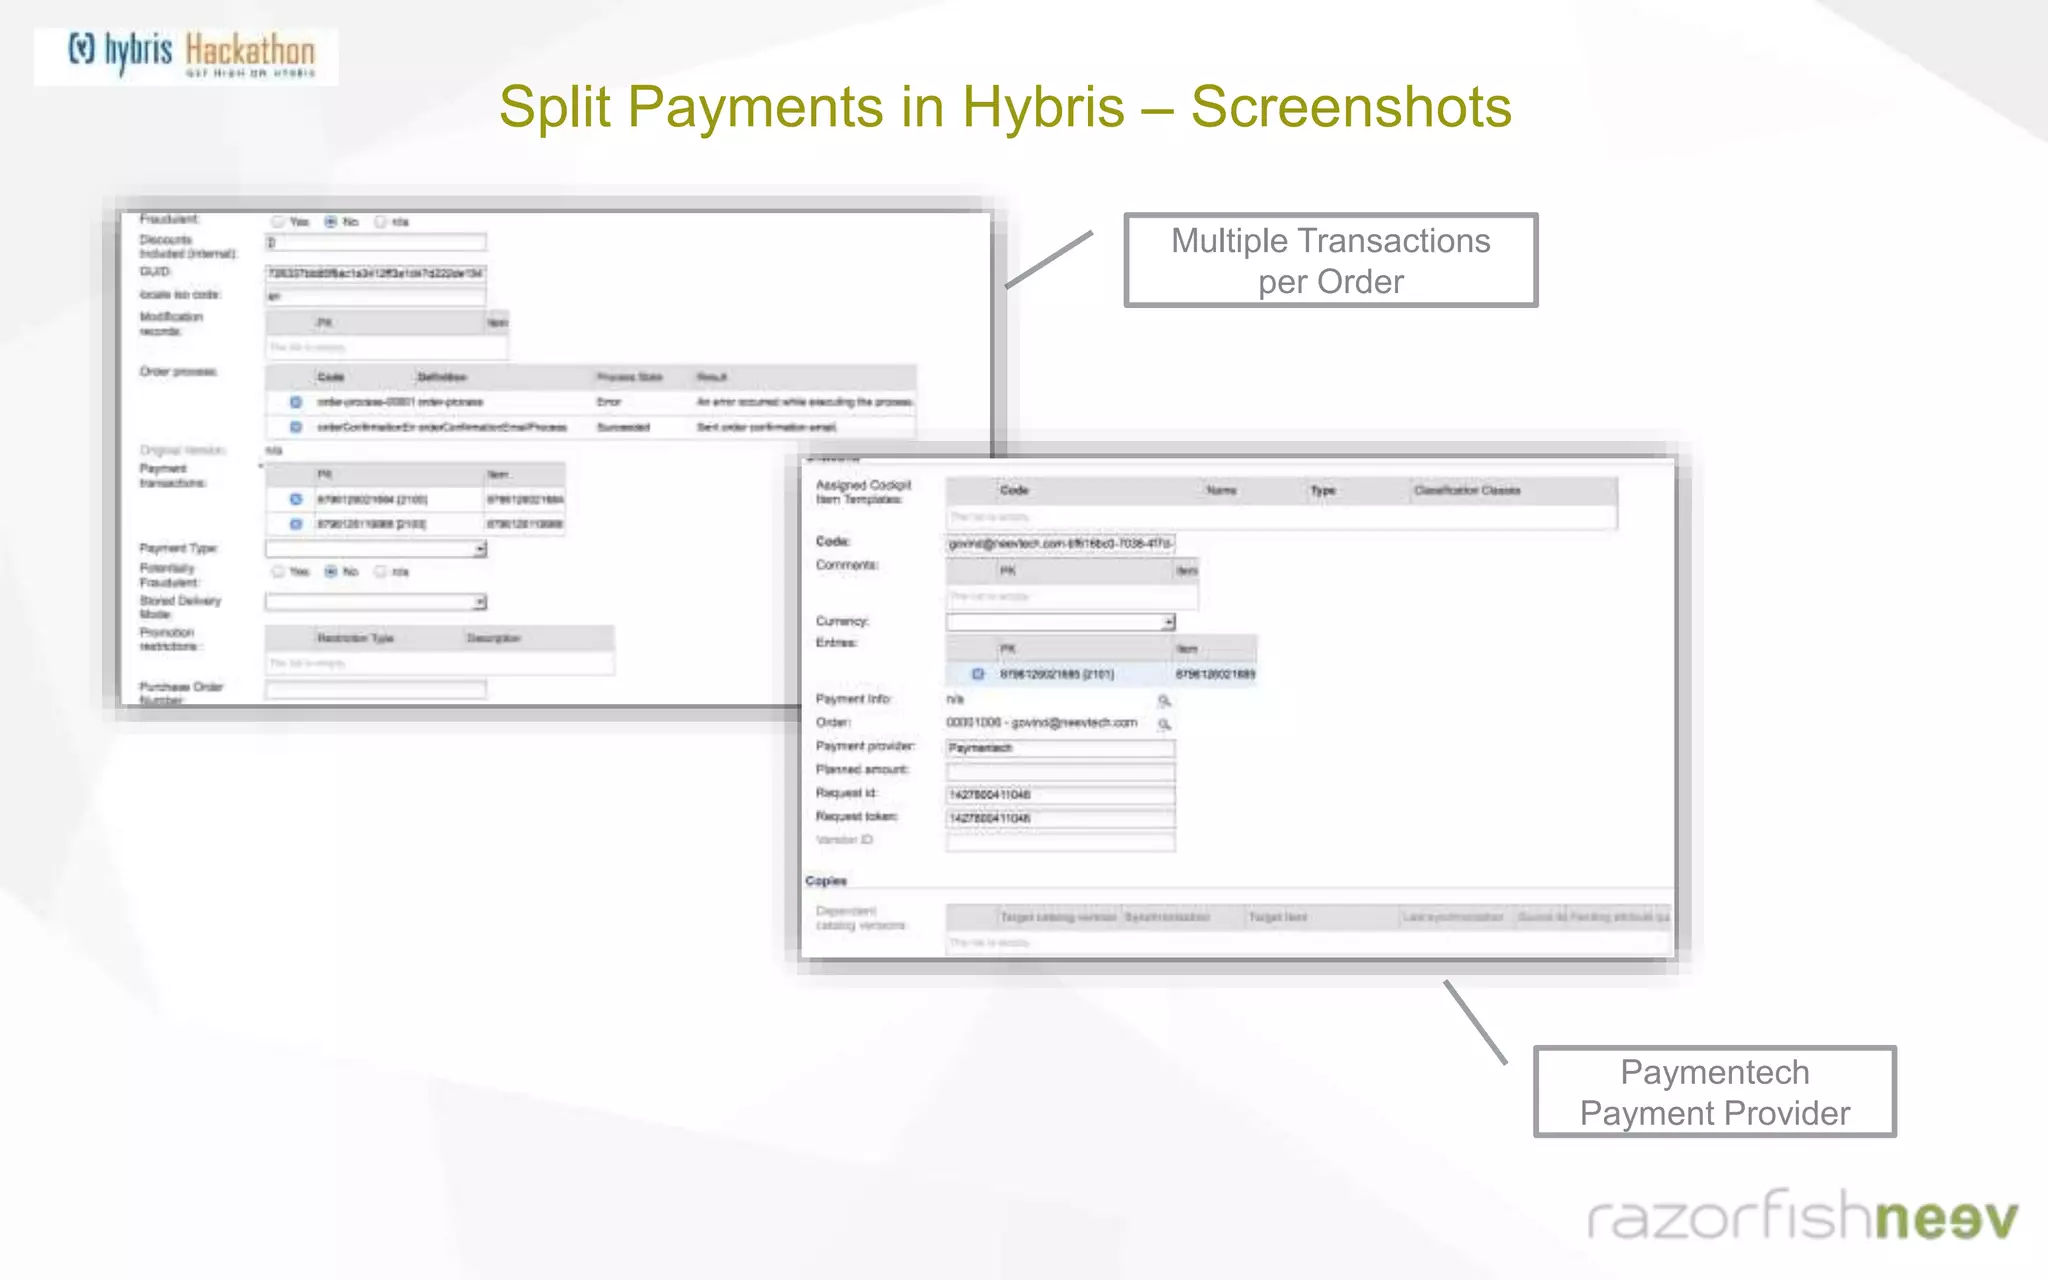2048x1280 pixels.
Task: Click the Code field containing govind@neevtech.com
Action: click(x=1061, y=543)
